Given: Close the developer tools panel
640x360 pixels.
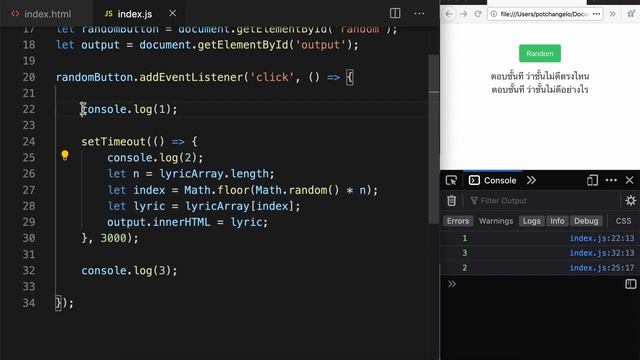Looking at the screenshot, I should click(629, 180).
